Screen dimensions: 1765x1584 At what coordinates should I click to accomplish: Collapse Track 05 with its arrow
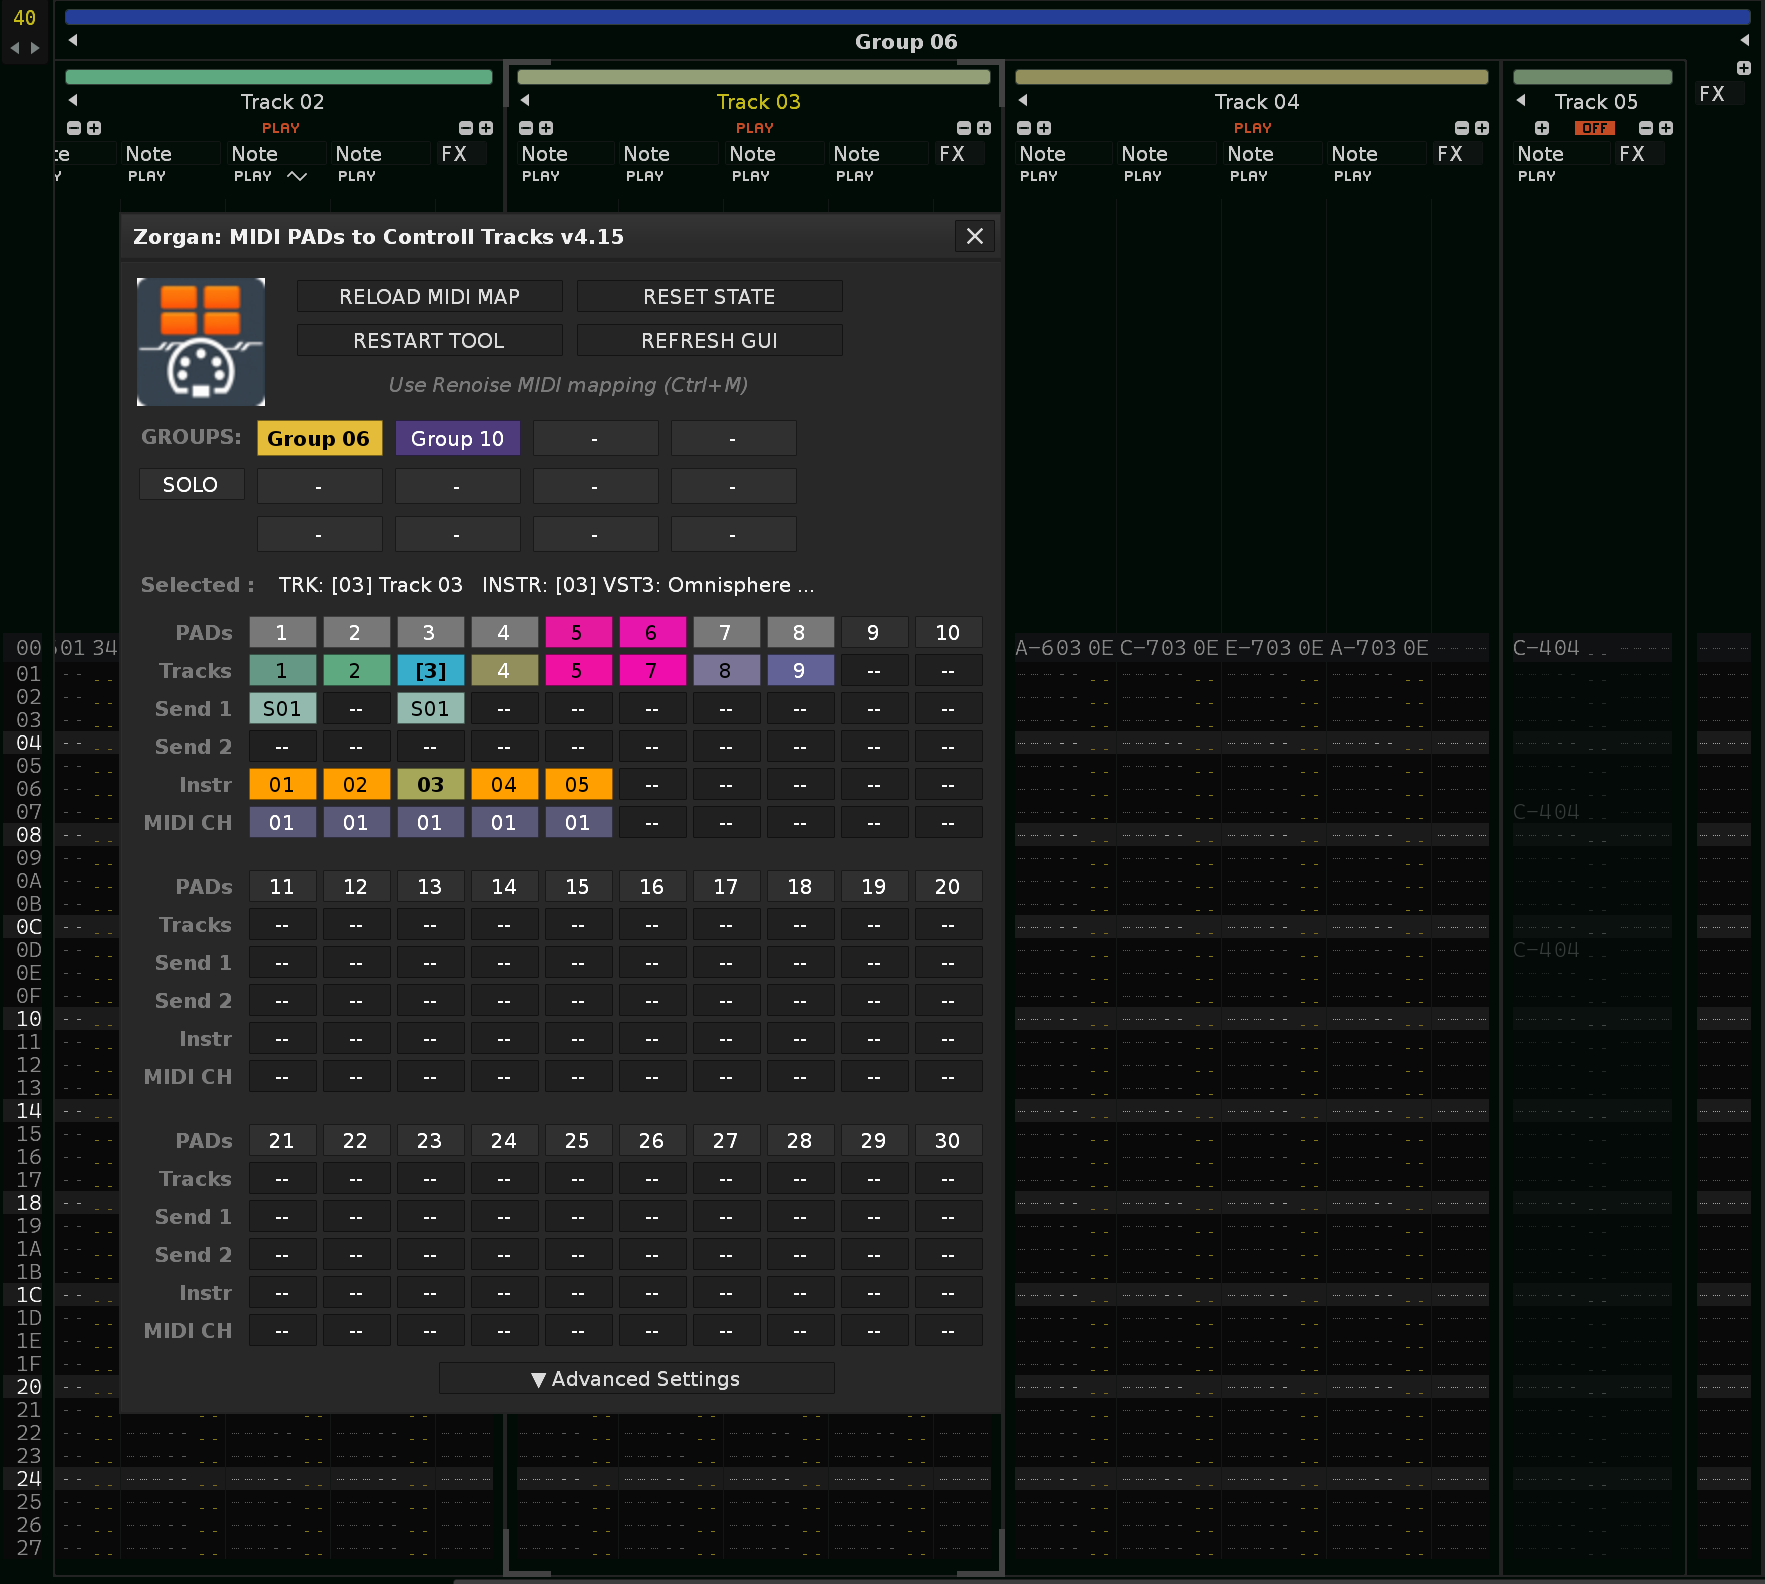coord(1521,100)
